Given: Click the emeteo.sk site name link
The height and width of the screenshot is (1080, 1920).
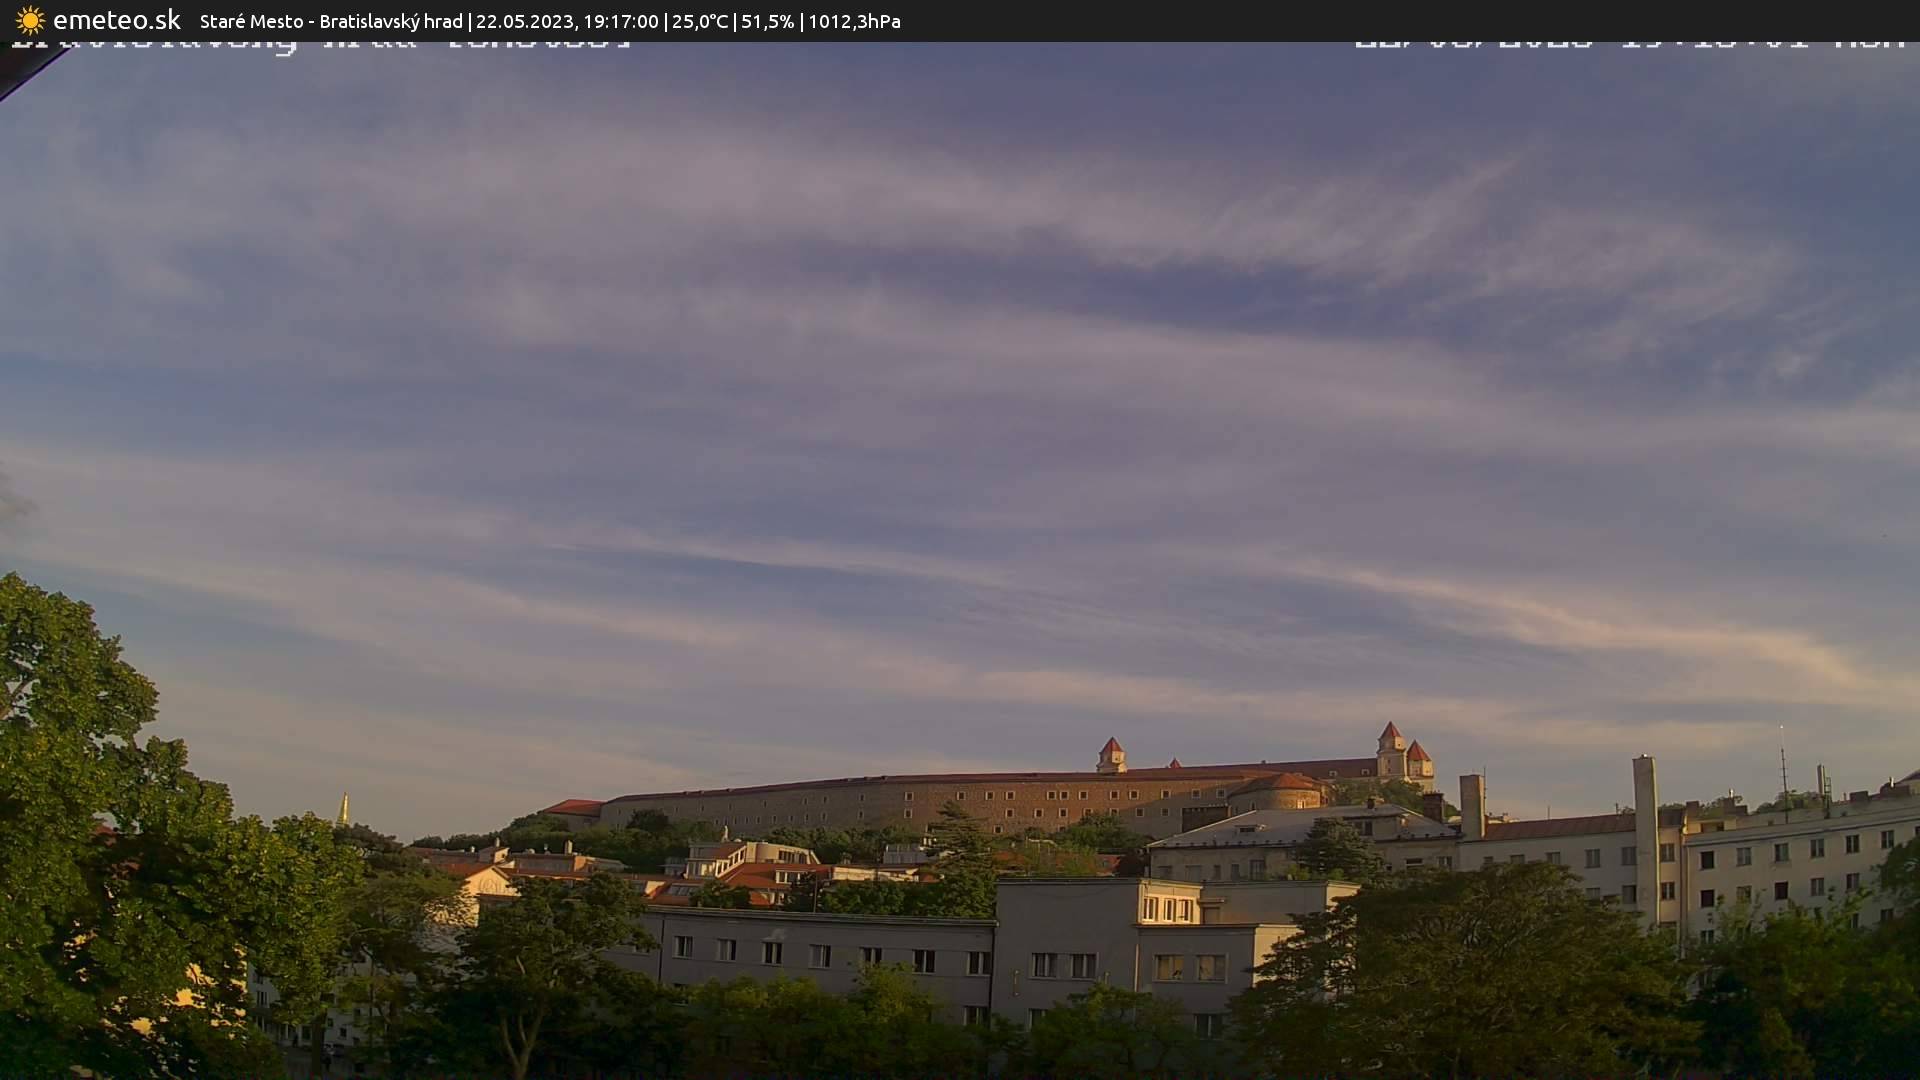Looking at the screenshot, I should coord(117,20).
